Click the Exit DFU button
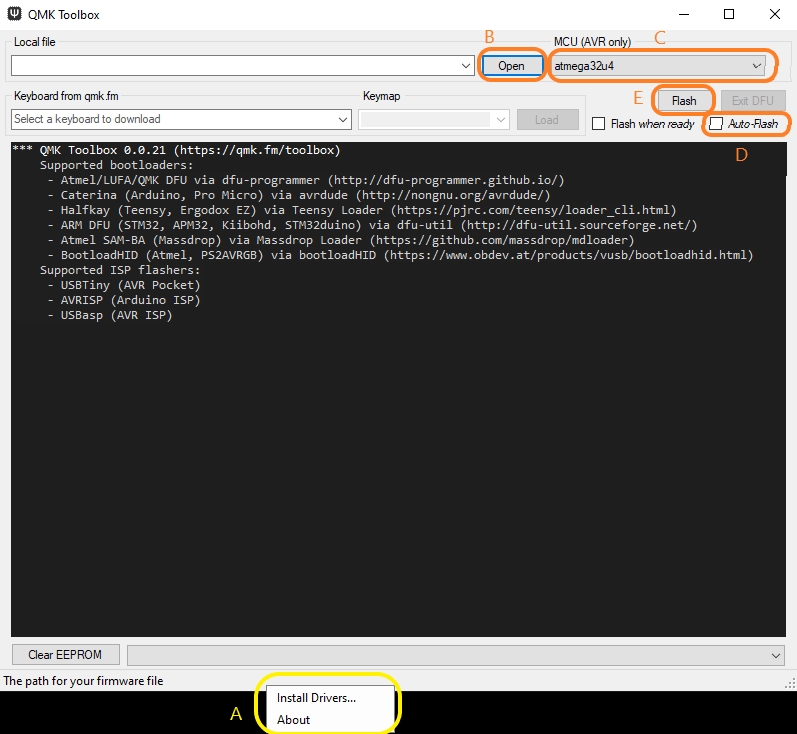 click(x=752, y=101)
